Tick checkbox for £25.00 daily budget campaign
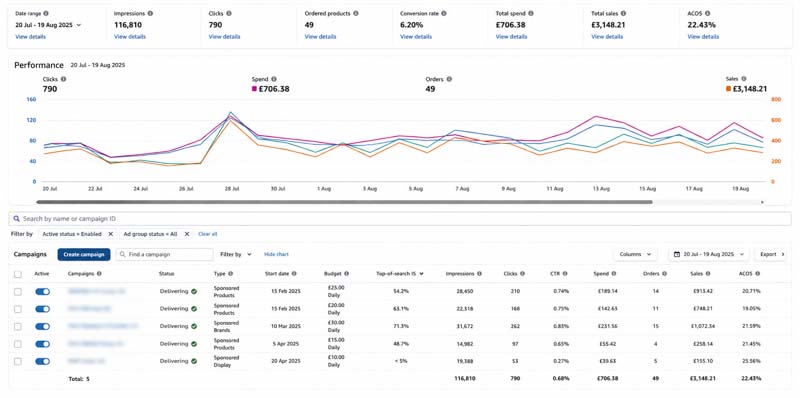 [x=18, y=291]
